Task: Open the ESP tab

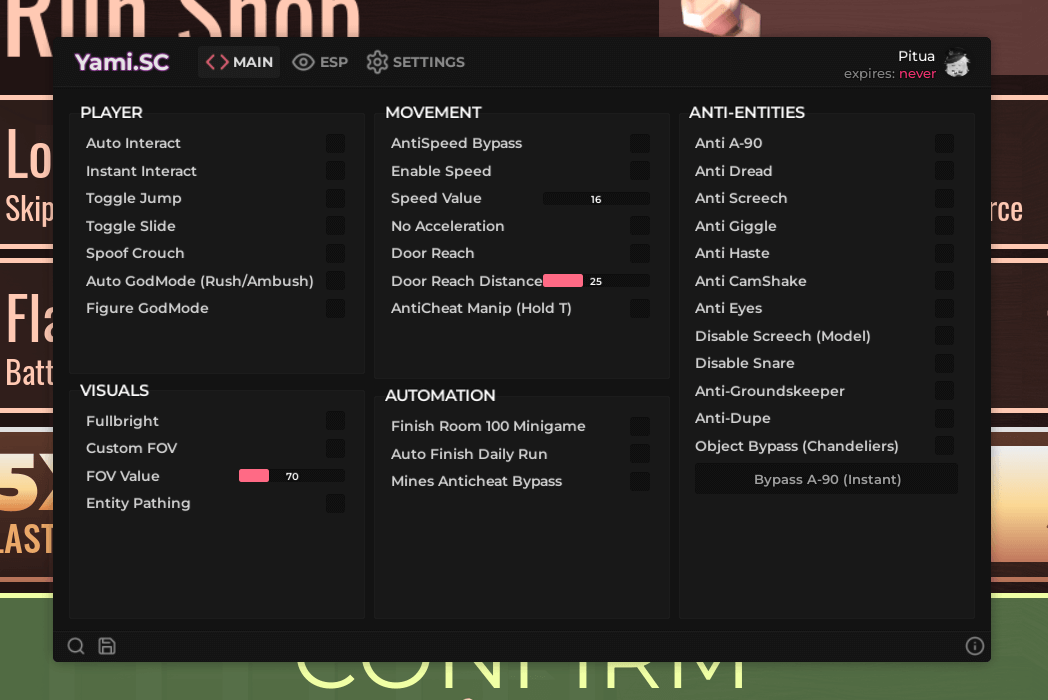Action: [321, 62]
